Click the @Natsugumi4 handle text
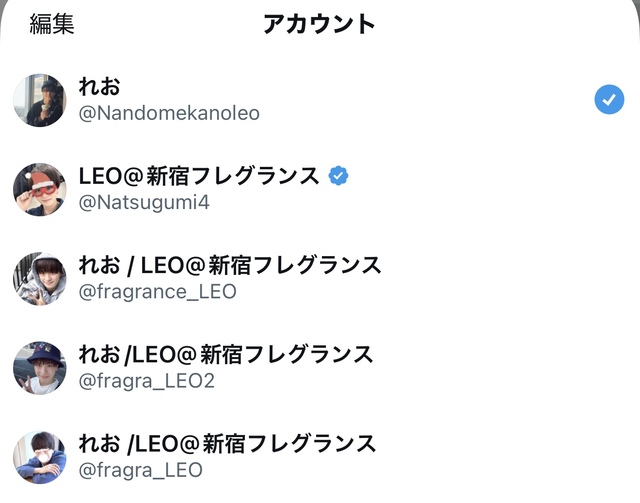Viewport: 640px width, 503px height. 144,203
